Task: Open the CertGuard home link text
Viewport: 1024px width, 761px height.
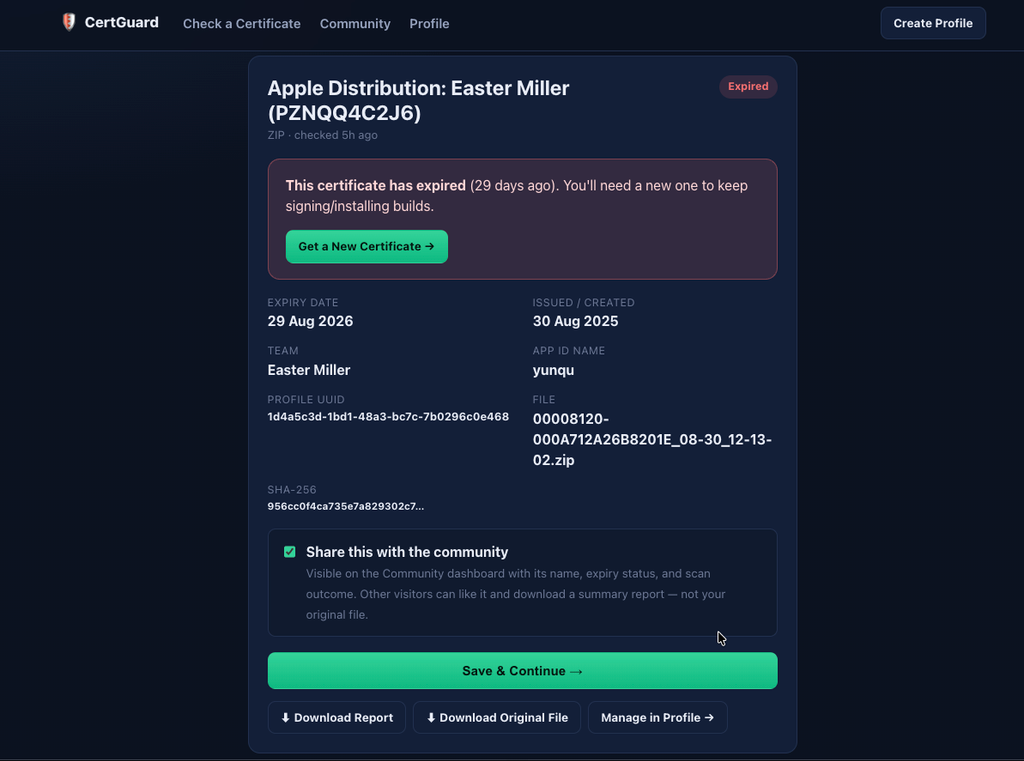Action: pyautogui.click(x=121, y=22)
